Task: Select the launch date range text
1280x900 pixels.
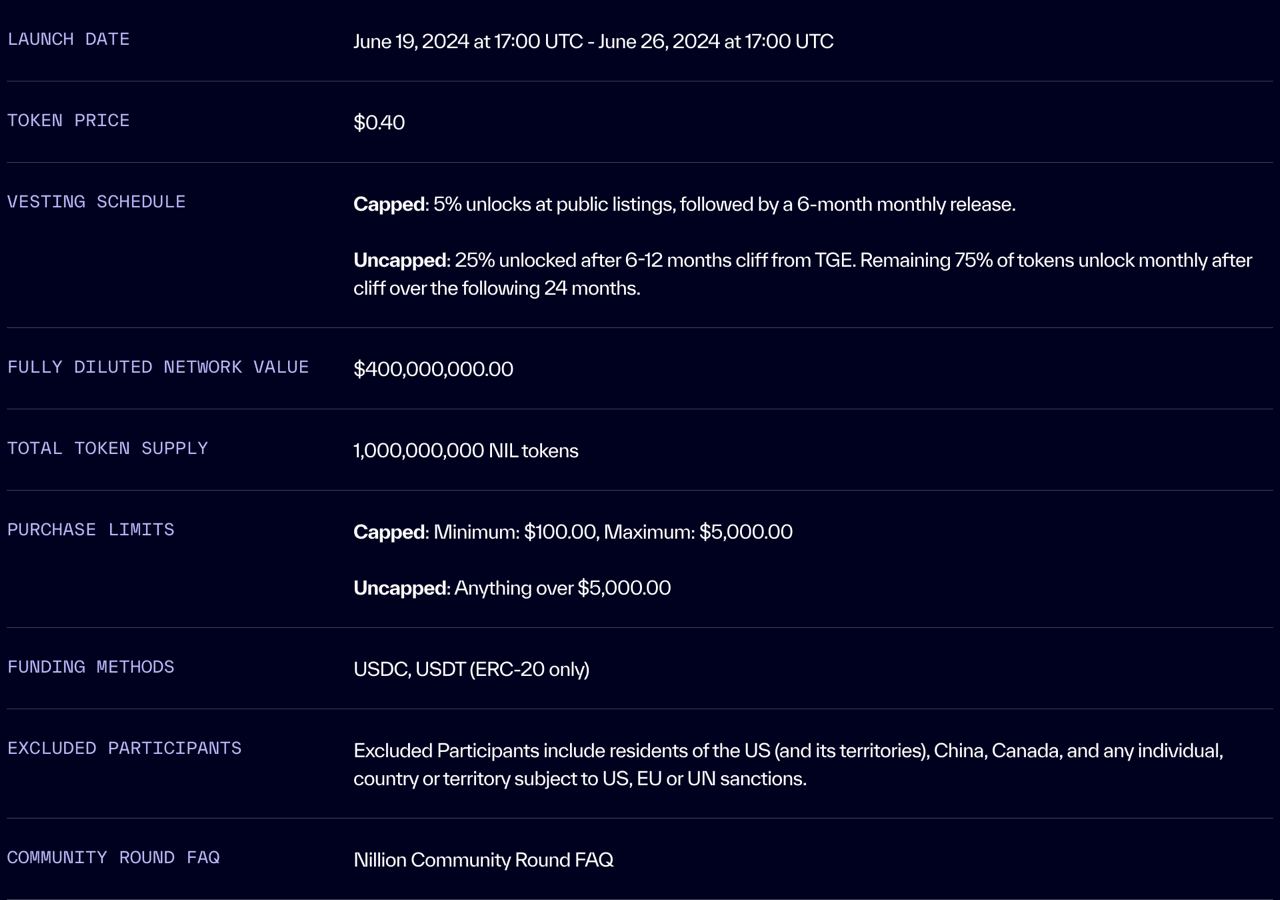Action: 593,42
